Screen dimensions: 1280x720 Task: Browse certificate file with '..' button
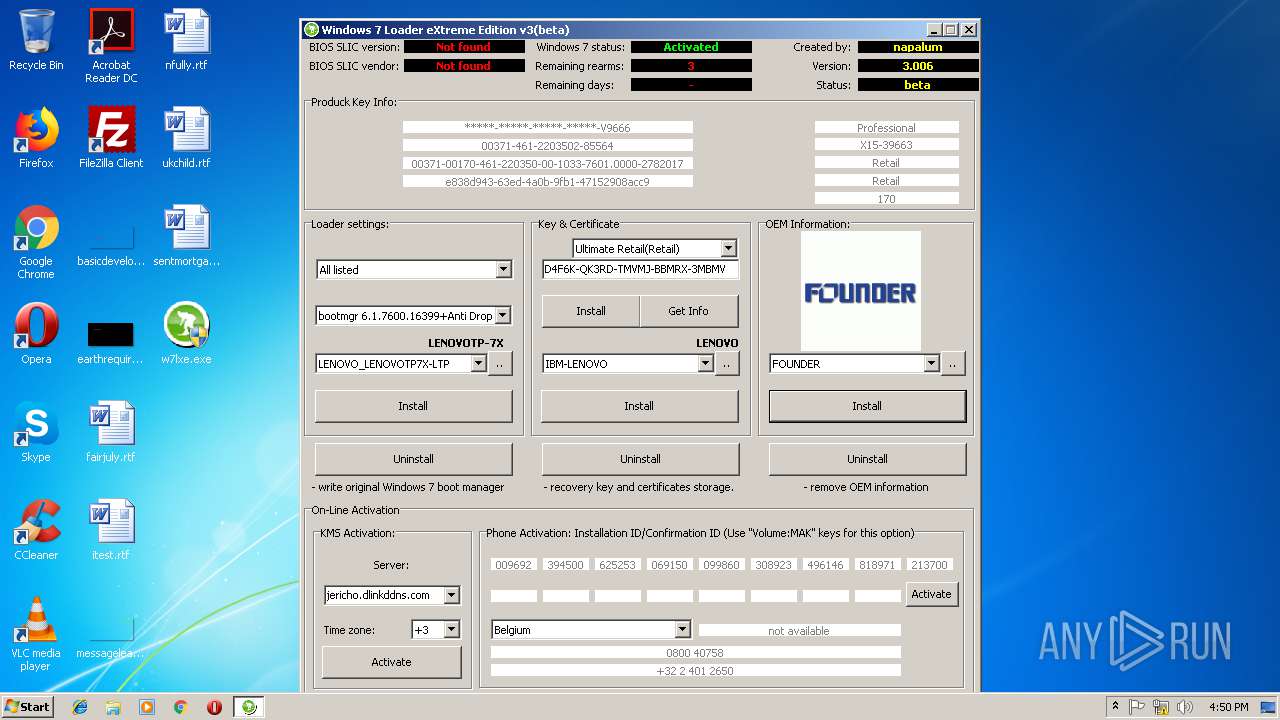(x=727, y=364)
